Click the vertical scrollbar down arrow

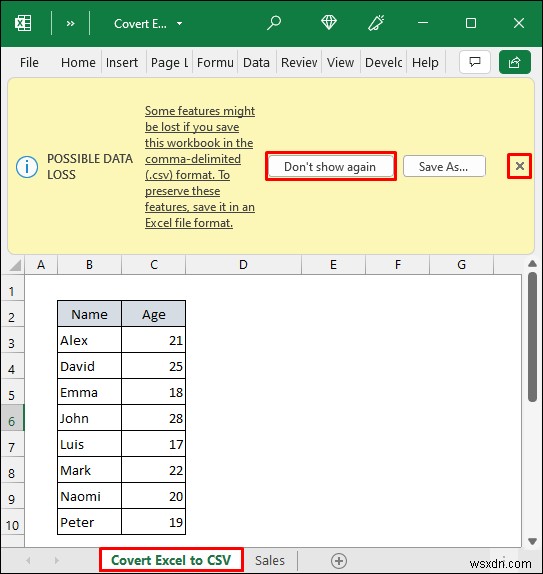click(533, 541)
